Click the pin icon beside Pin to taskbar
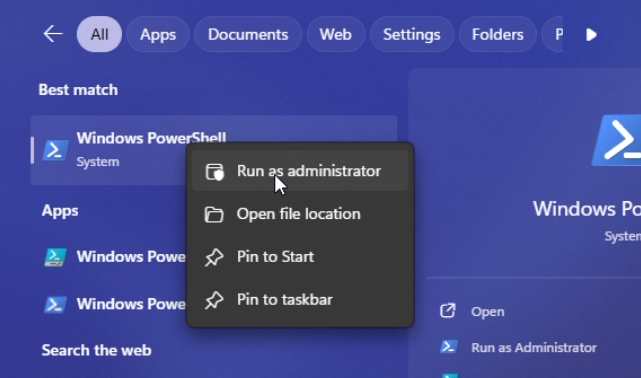This screenshot has height=378, width=641. [214, 300]
